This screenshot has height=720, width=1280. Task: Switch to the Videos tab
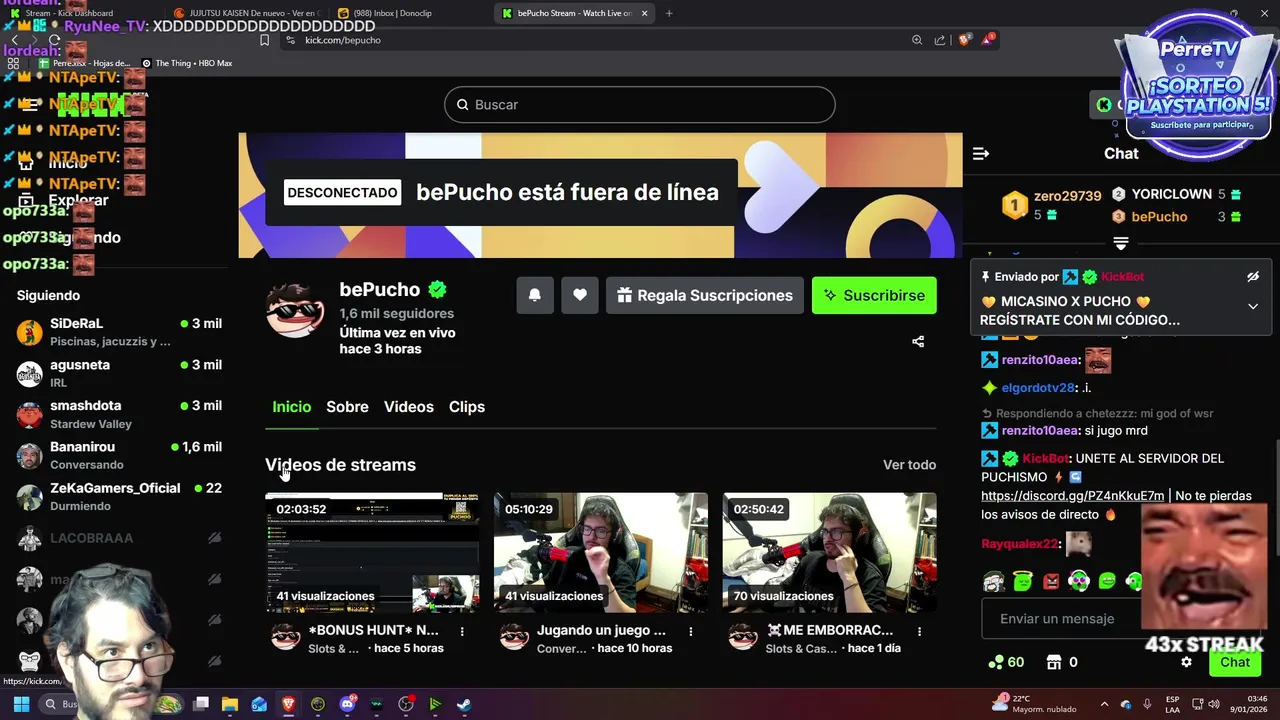pos(409,407)
